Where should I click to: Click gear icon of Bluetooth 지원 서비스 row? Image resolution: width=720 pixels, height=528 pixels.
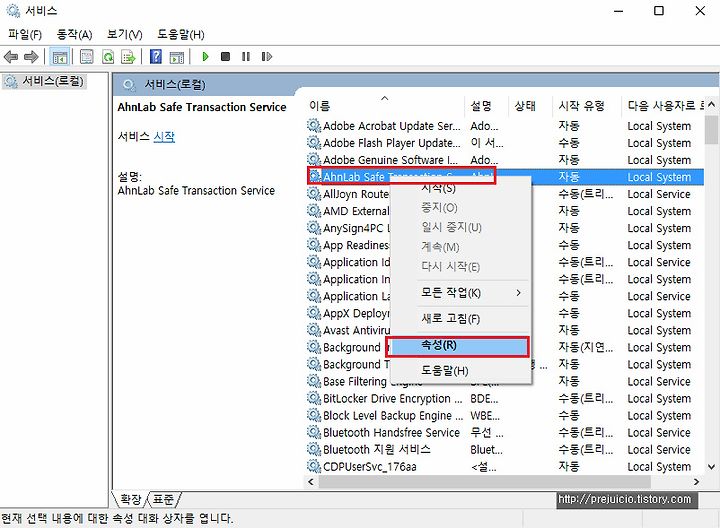coord(314,449)
